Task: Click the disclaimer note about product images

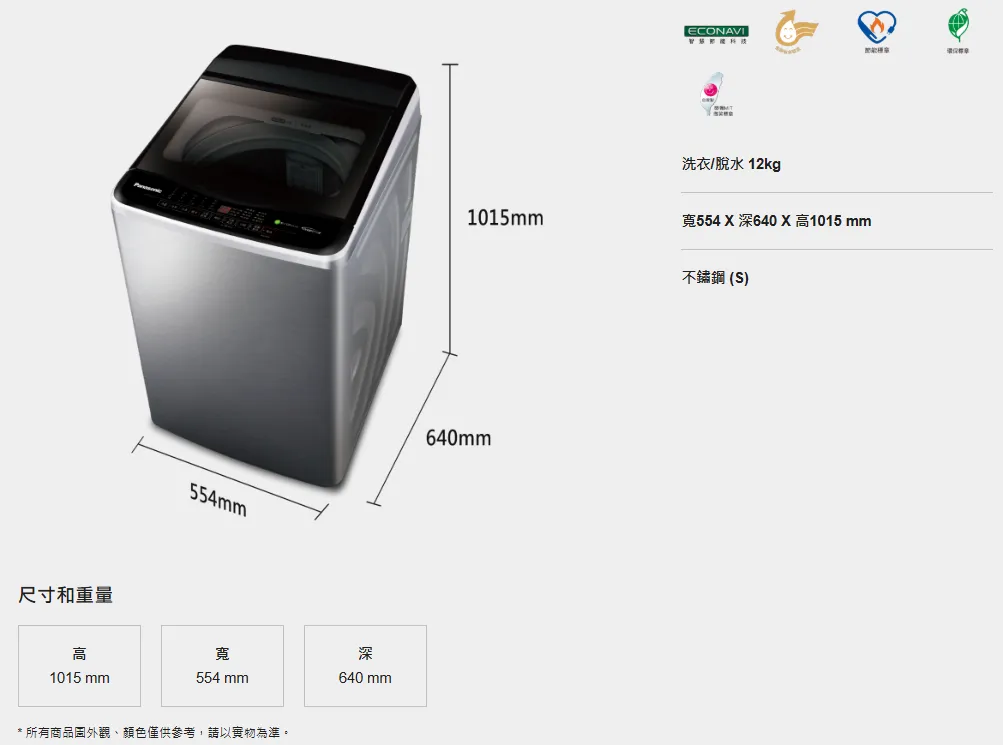Action: [154, 732]
